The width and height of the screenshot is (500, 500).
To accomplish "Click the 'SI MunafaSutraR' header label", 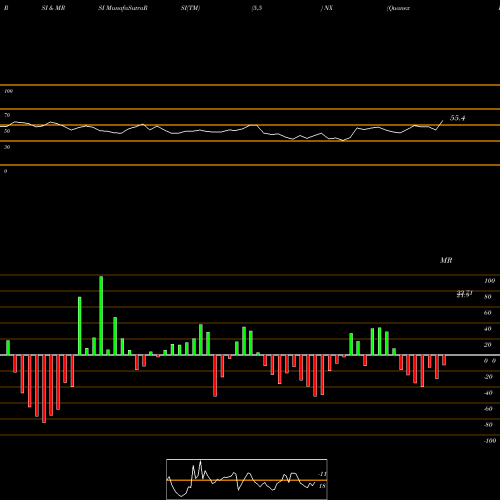I will click(x=123, y=8).
